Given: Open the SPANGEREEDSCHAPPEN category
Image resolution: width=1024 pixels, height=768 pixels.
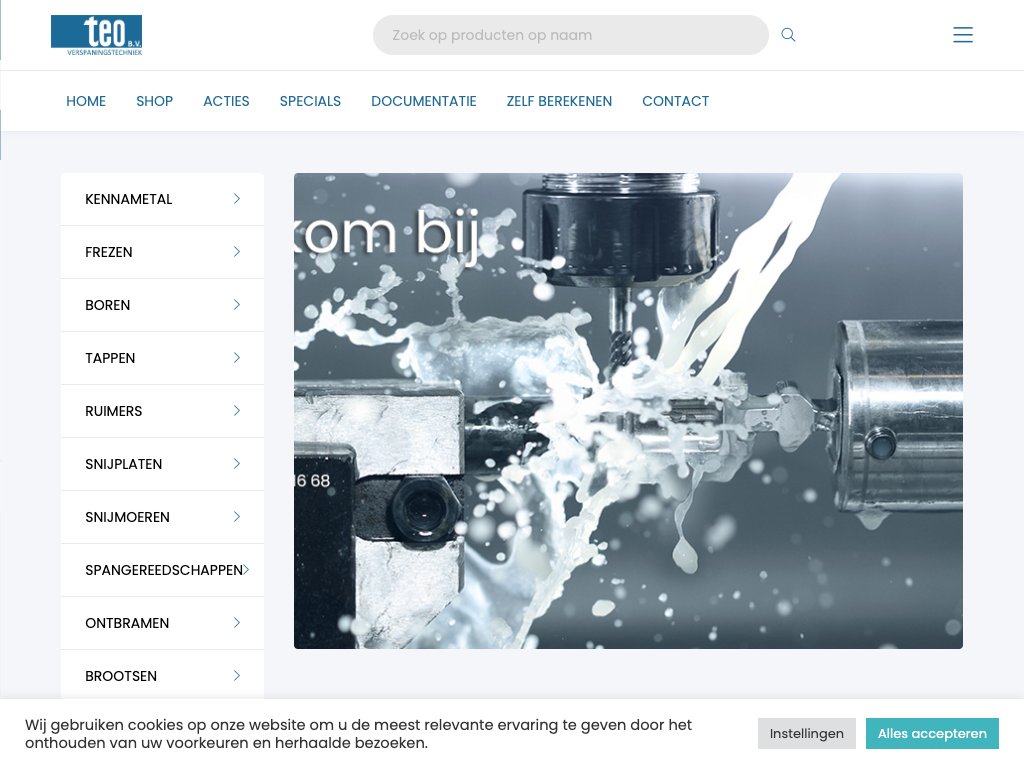Looking at the screenshot, I should [163, 570].
